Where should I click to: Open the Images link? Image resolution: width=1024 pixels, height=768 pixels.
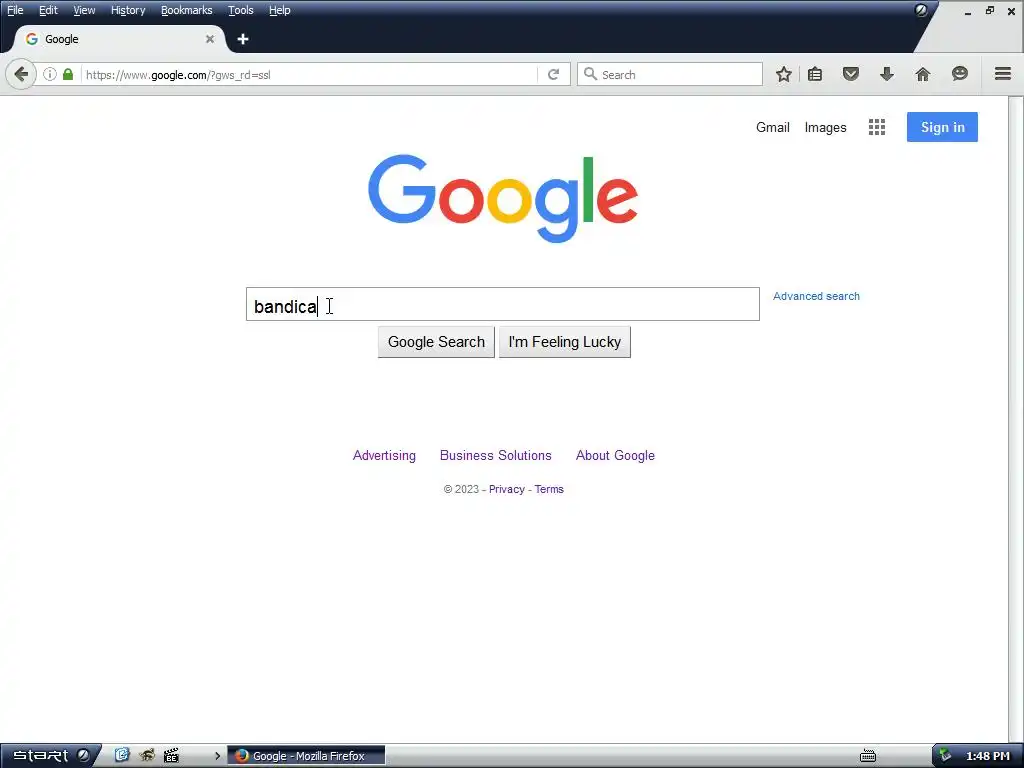point(825,127)
